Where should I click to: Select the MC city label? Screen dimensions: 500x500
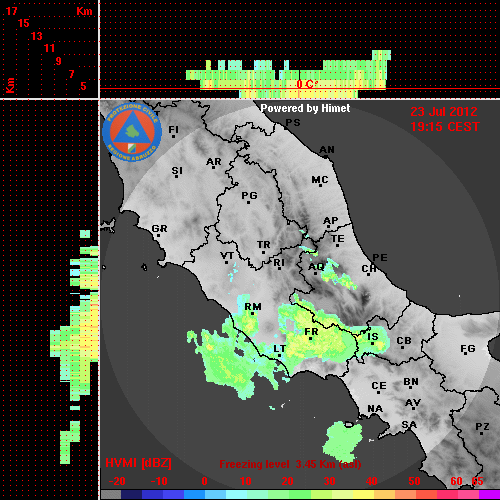point(320,180)
